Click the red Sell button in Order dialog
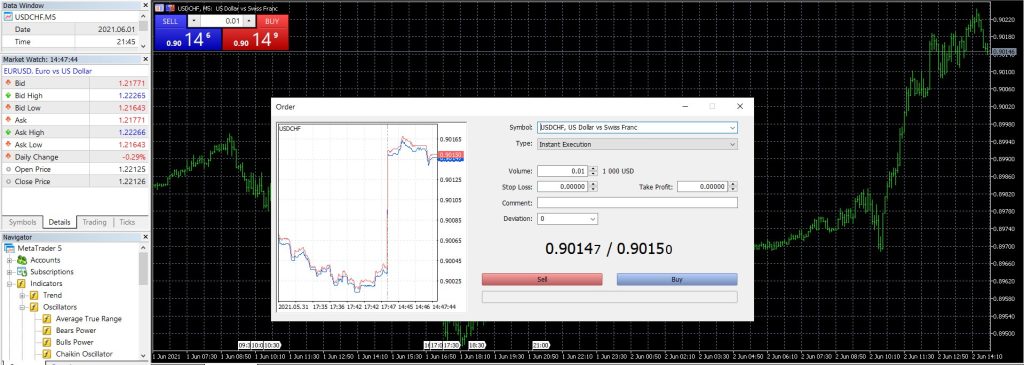1024x365 pixels. click(x=542, y=279)
